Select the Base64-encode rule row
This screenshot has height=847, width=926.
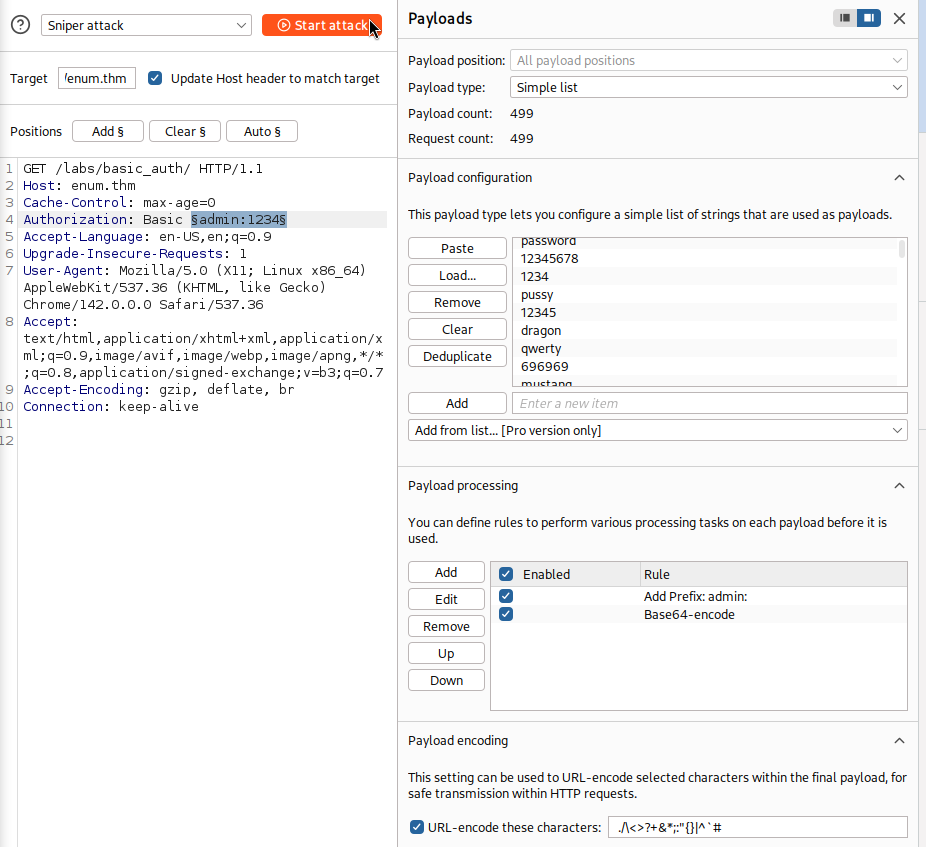click(699, 614)
